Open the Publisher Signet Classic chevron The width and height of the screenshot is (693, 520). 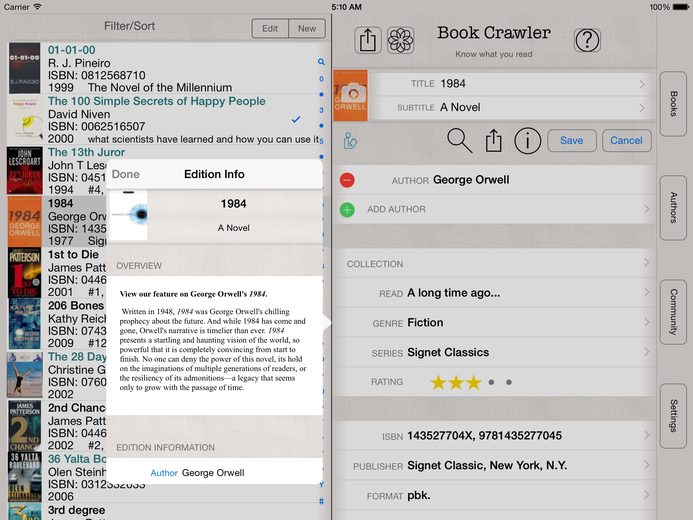coord(647,465)
